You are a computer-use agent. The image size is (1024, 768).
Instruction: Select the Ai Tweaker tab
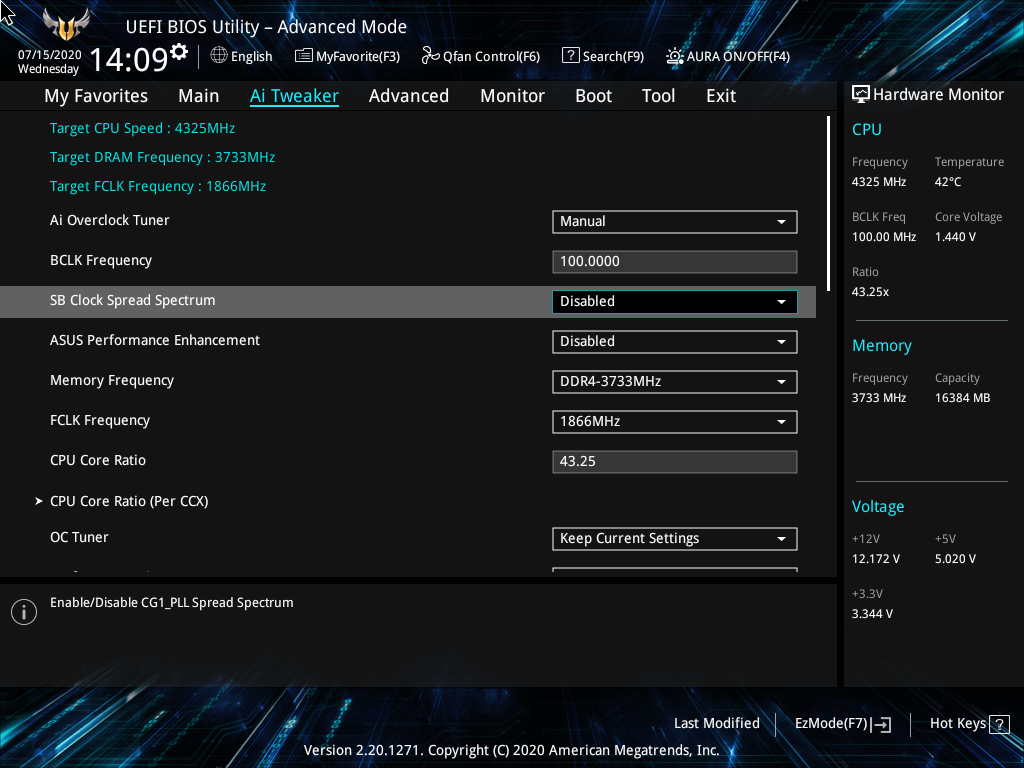[x=295, y=96]
